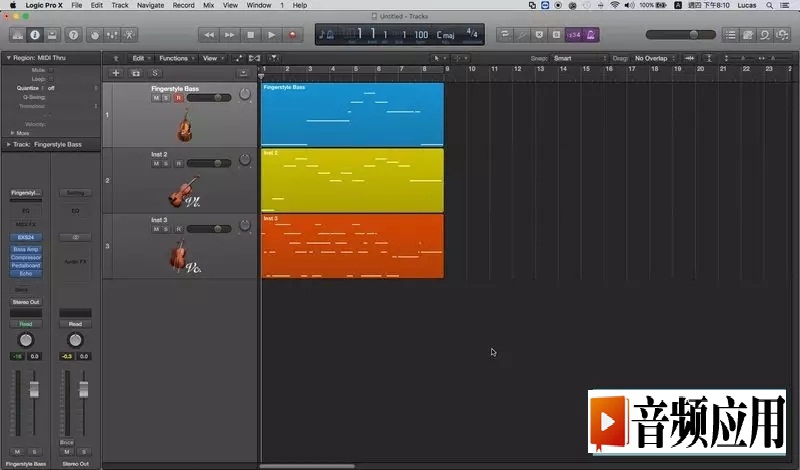This screenshot has height=470, width=800.
Task: Show Smart Controls knob button
Action: [x=94, y=35]
